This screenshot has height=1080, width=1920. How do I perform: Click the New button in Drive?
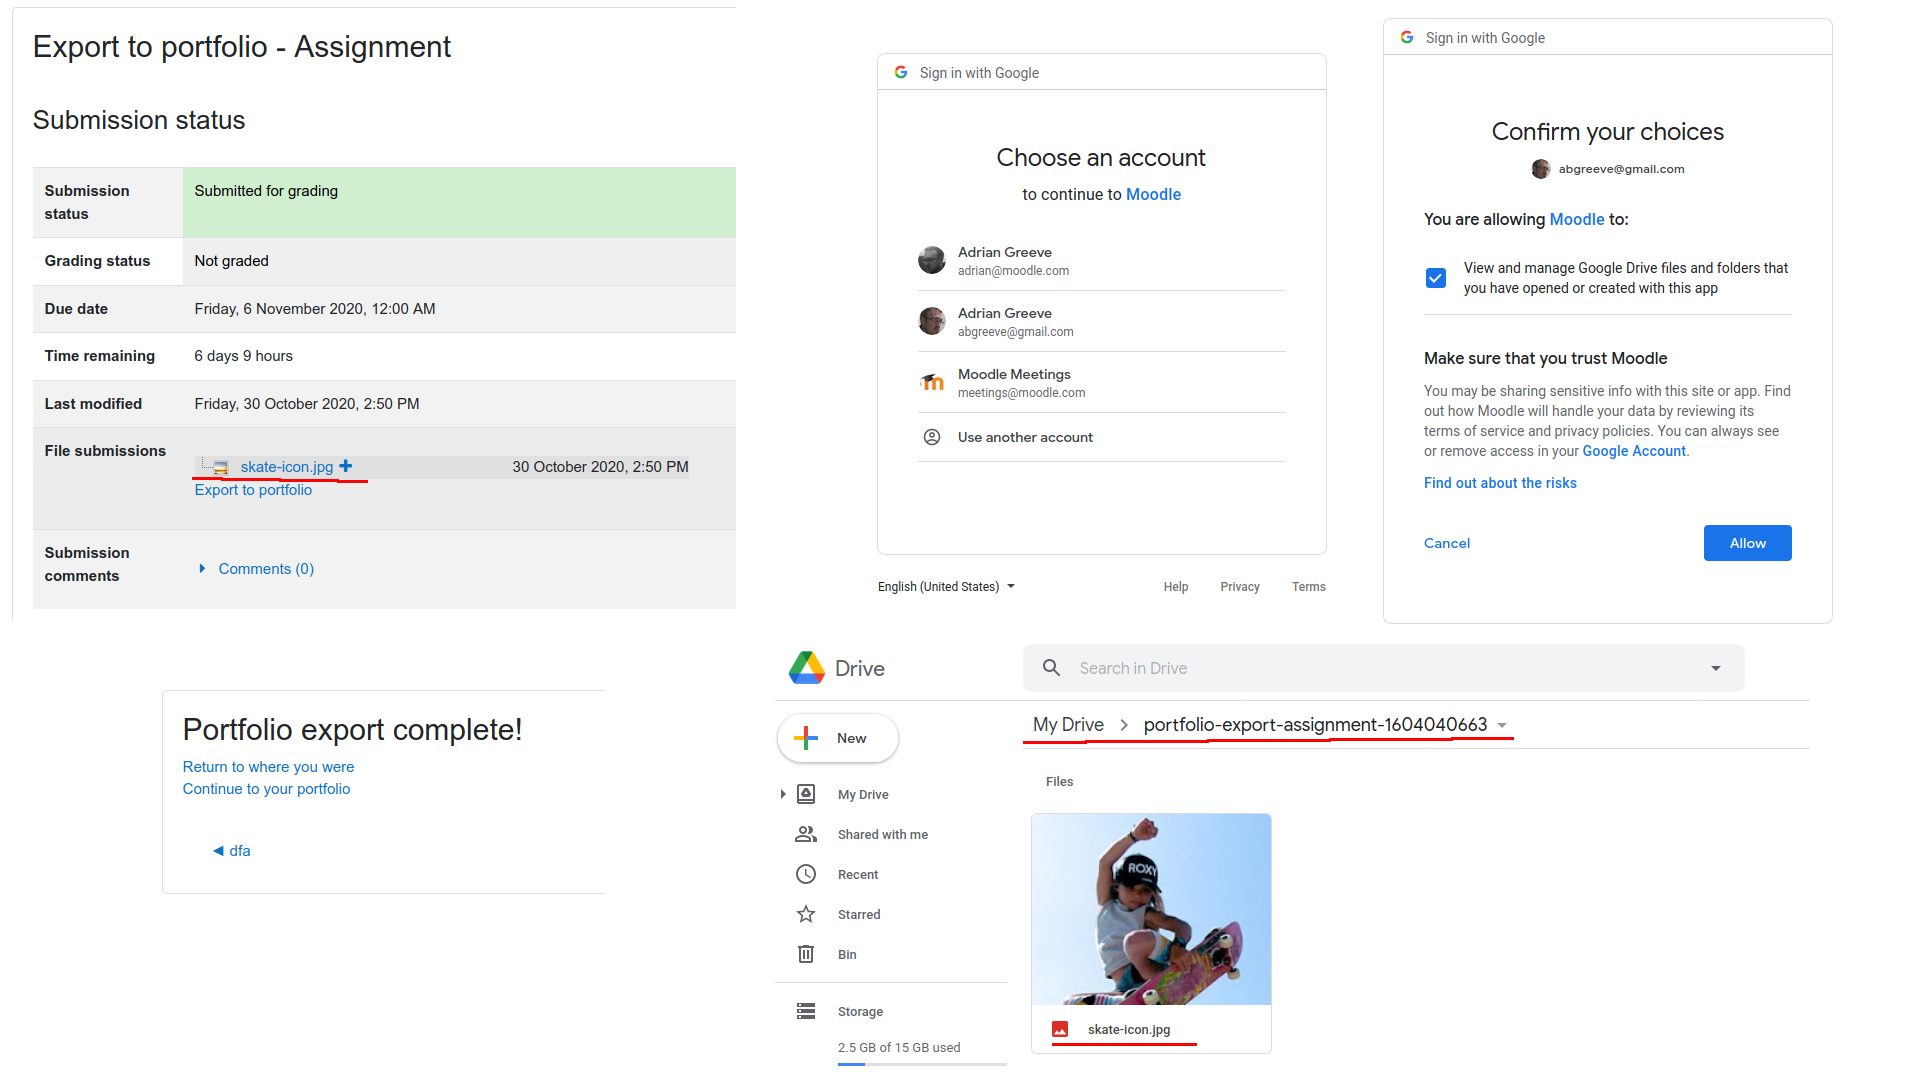coord(838,738)
